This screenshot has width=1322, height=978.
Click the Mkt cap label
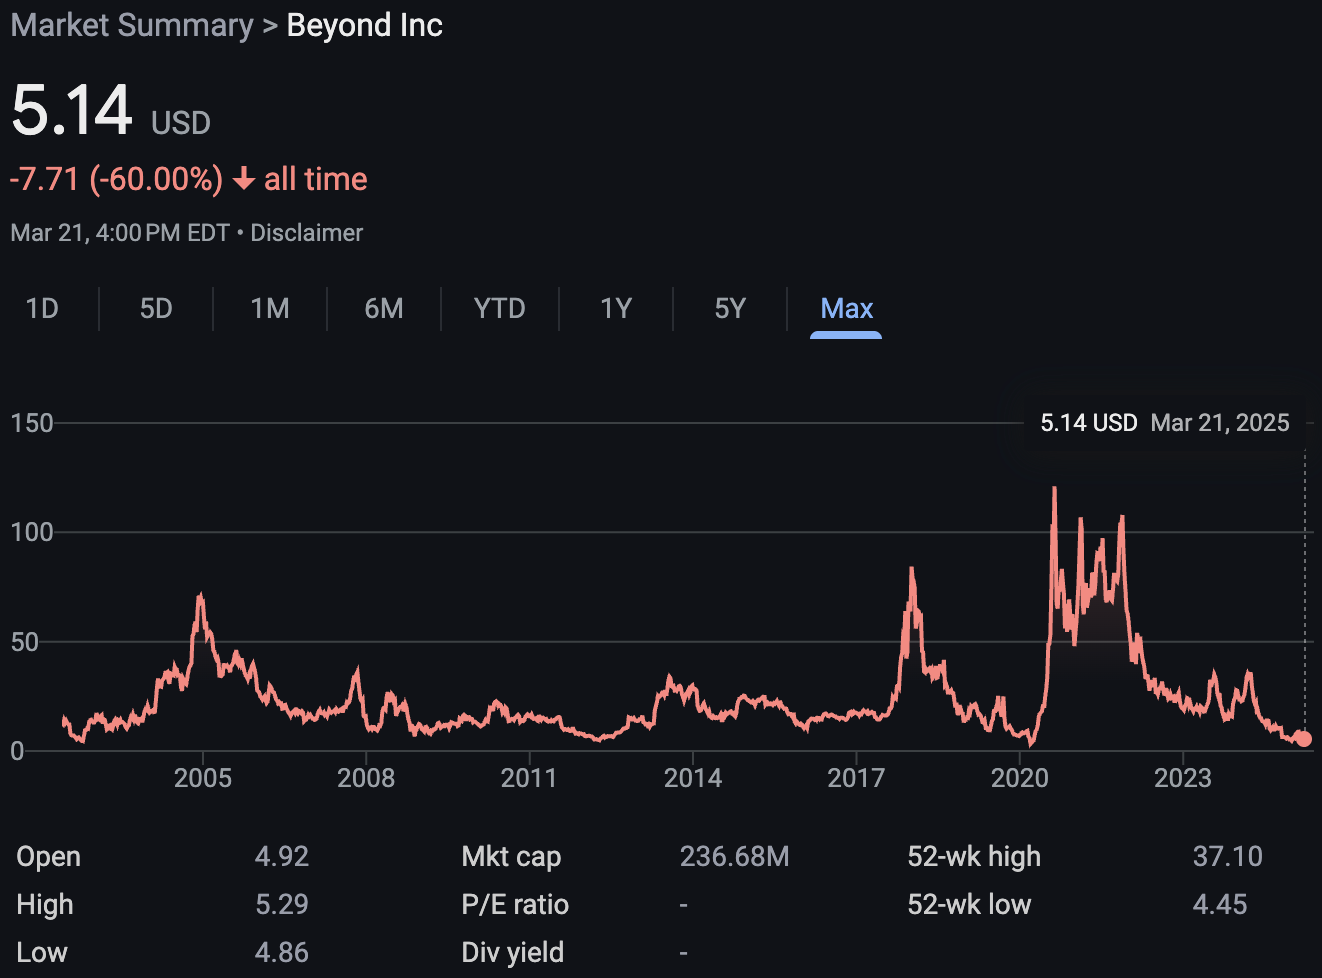point(511,856)
